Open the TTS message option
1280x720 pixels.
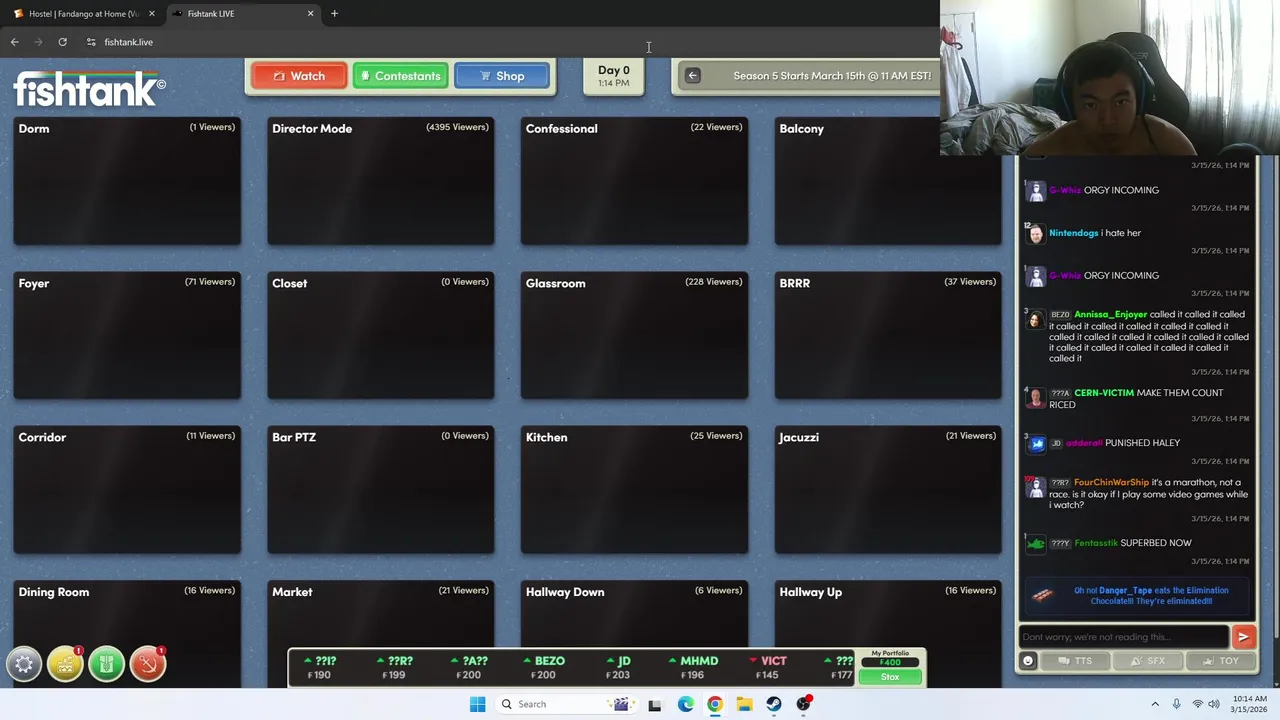coord(1074,661)
